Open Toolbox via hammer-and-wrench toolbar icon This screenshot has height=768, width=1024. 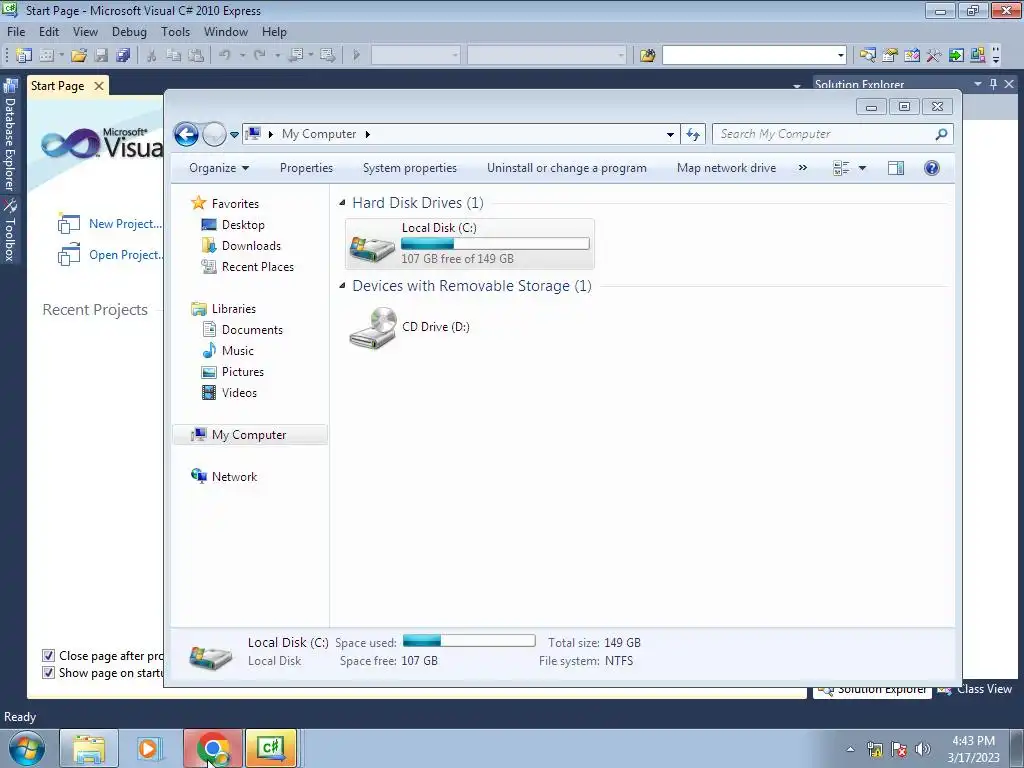click(x=933, y=56)
